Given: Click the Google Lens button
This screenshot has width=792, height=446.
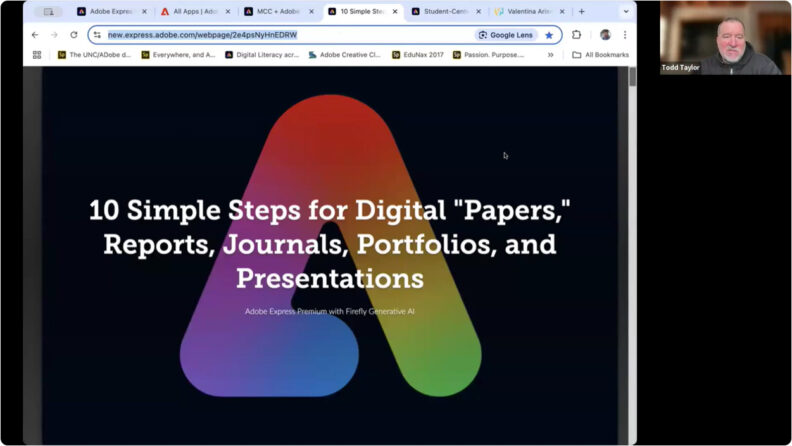Looking at the screenshot, I should coord(506,35).
